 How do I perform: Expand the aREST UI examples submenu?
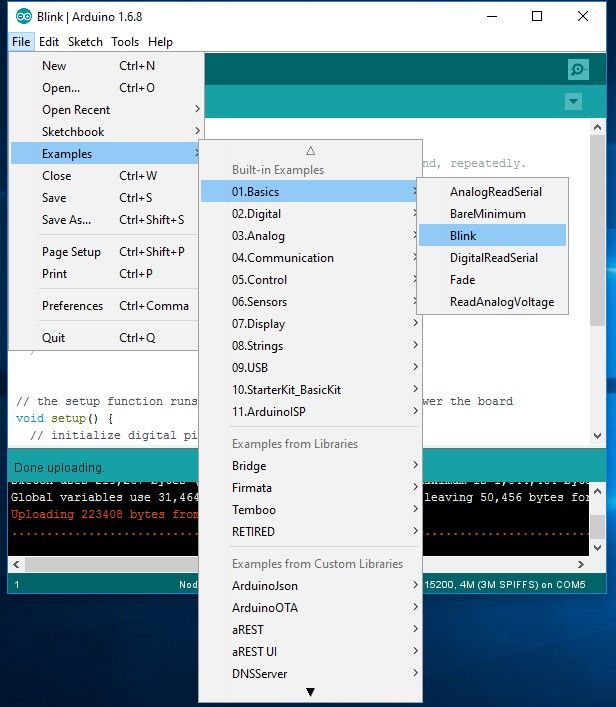click(x=310, y=652)
